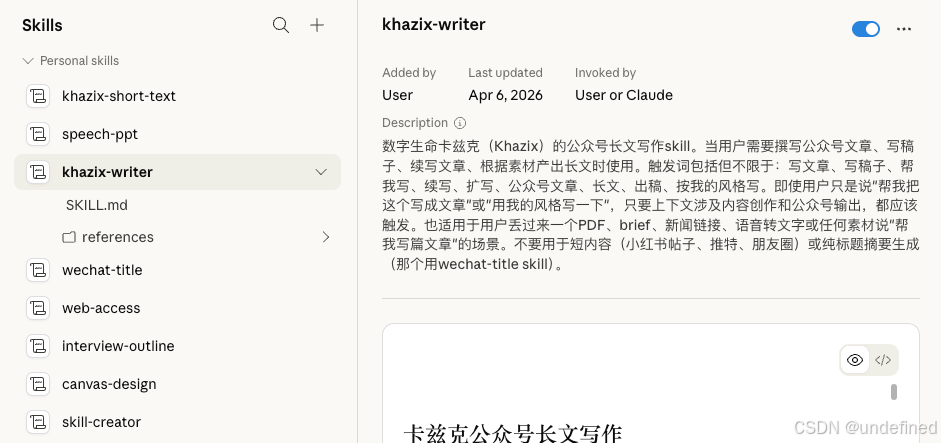Open the three-dot more options menu

904,29
